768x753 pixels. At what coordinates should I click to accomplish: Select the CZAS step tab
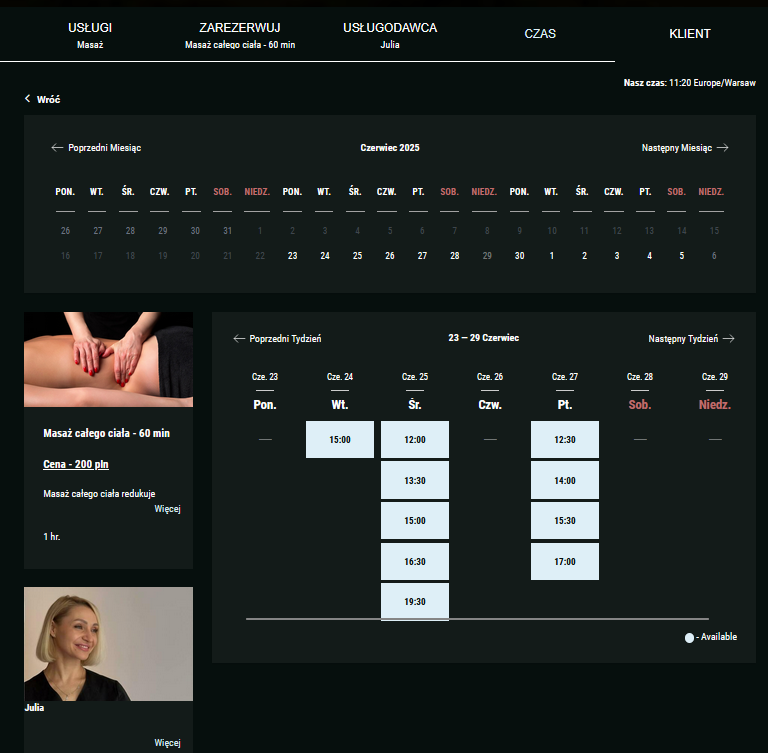tap(540, 34)
